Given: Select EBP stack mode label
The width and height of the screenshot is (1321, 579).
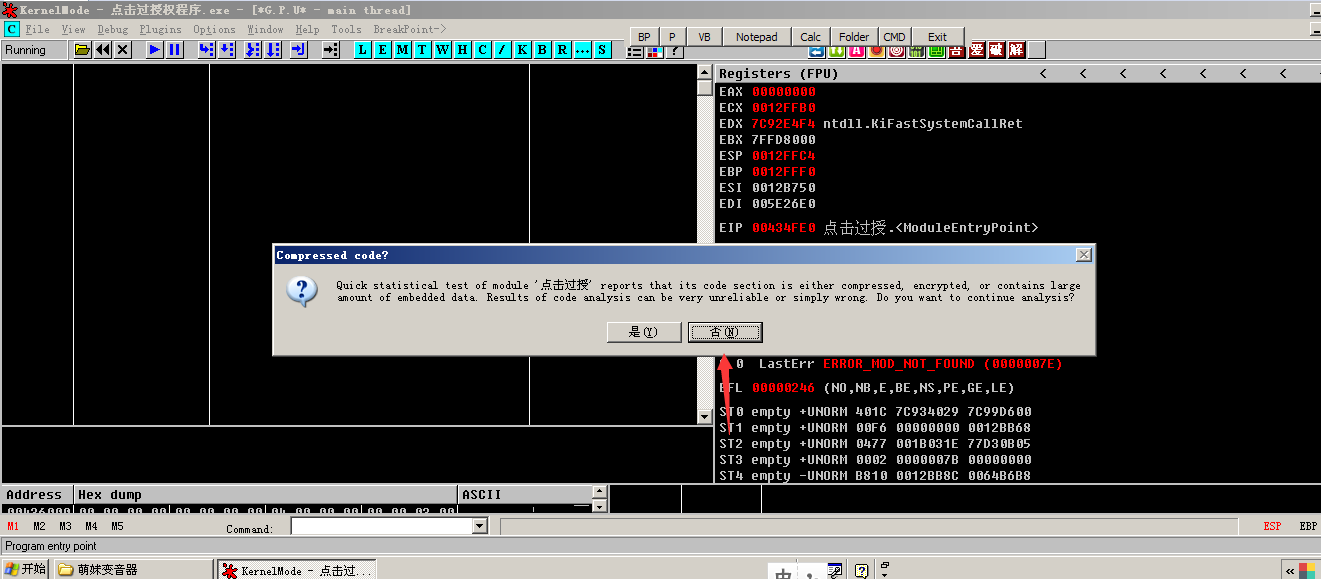Looking at the screenshot, I should [x=1308, y=526].
